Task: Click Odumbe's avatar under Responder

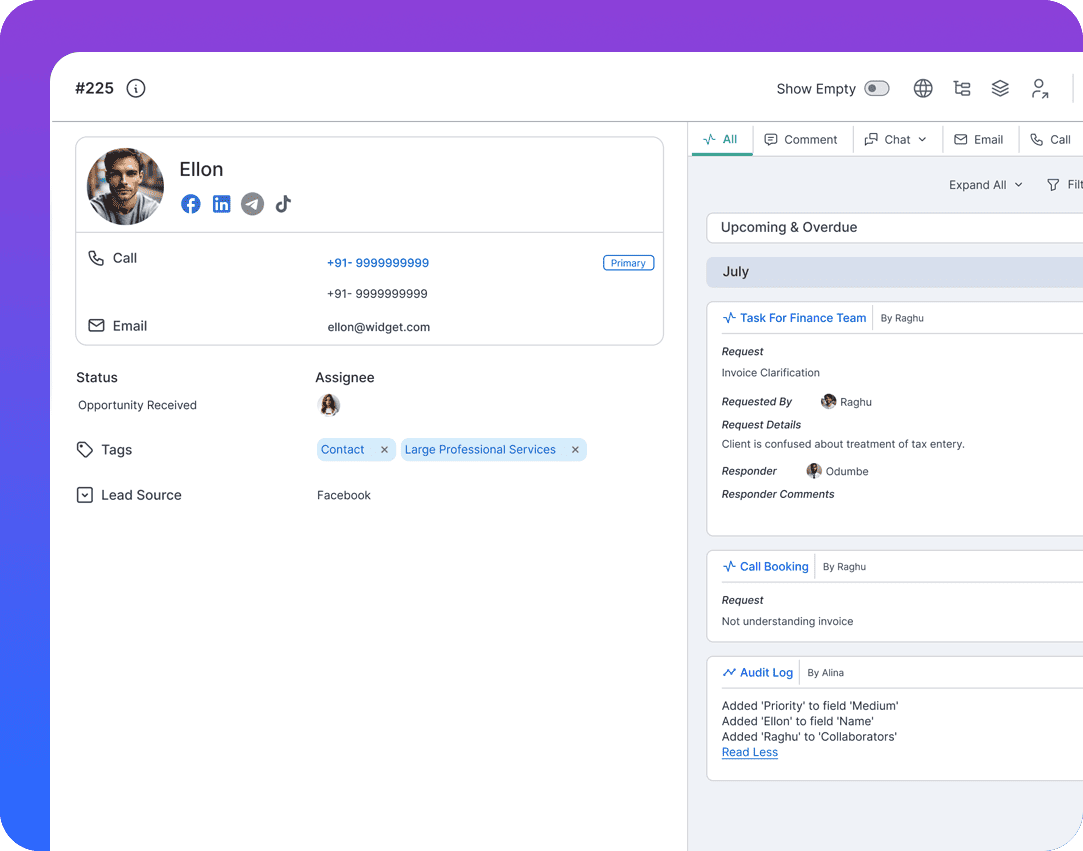Action: [x=814, y=471]
